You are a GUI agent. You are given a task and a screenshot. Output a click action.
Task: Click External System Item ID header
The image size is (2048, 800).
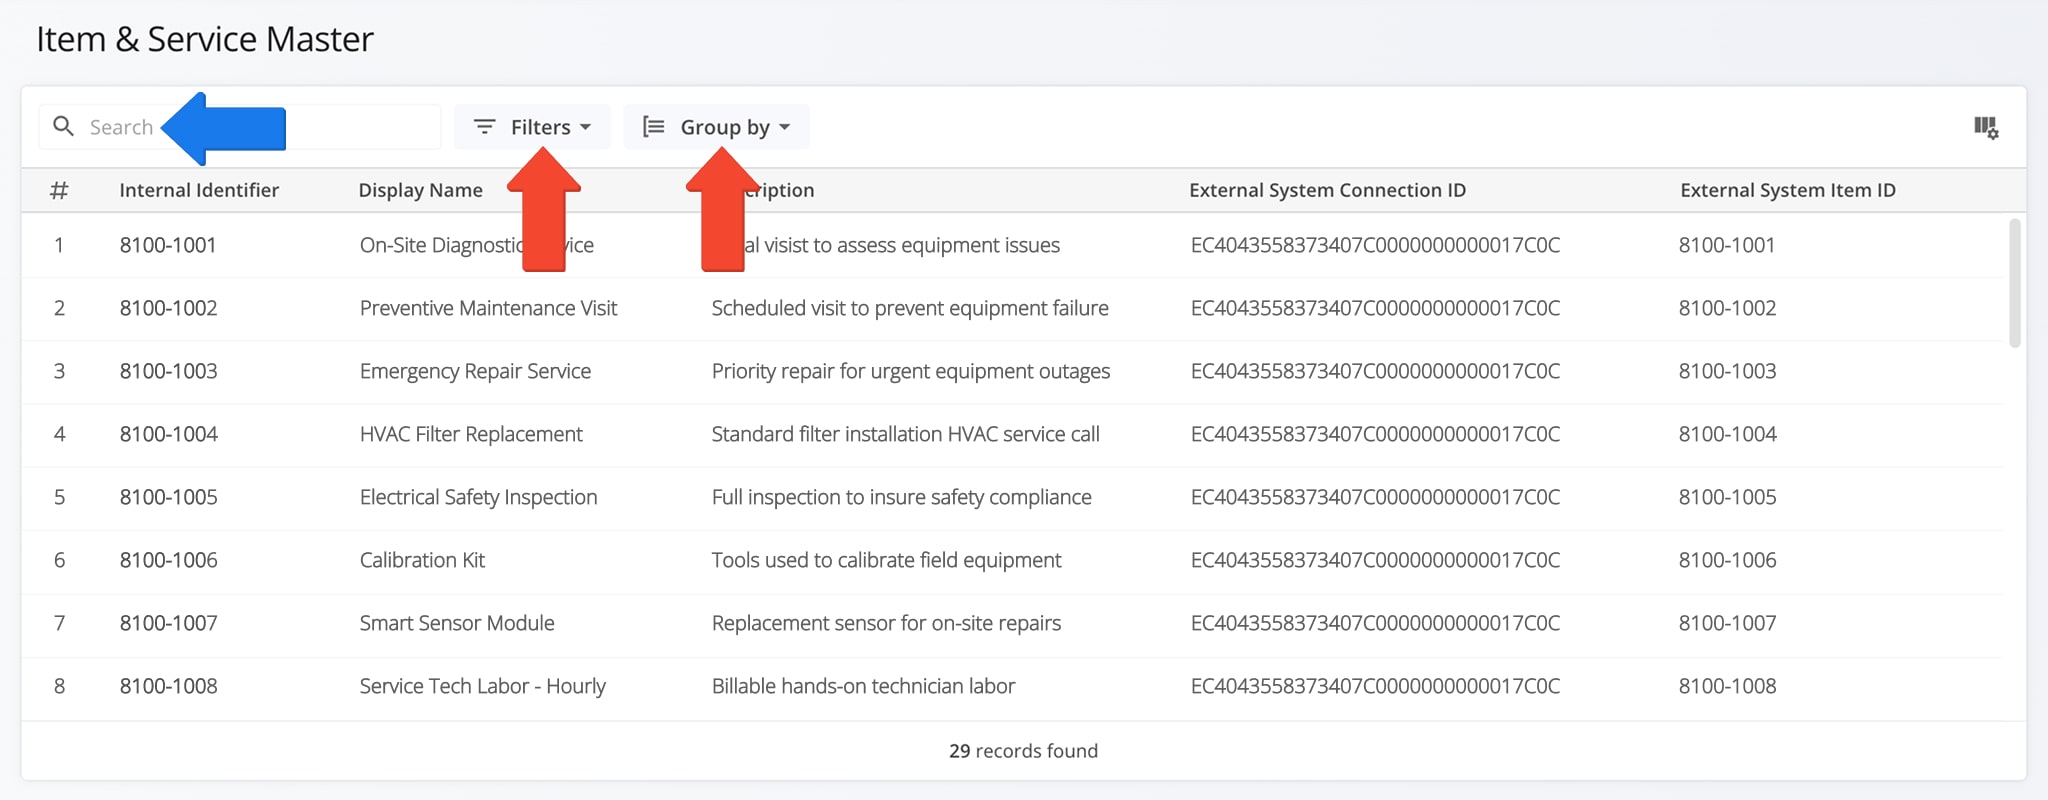(x=1787, y=190)
